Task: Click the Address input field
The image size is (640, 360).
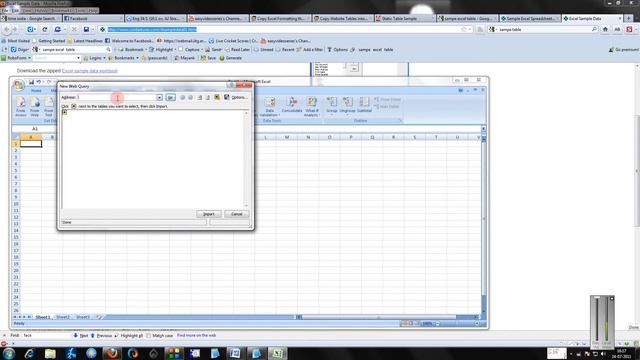Action: (117, 98)
